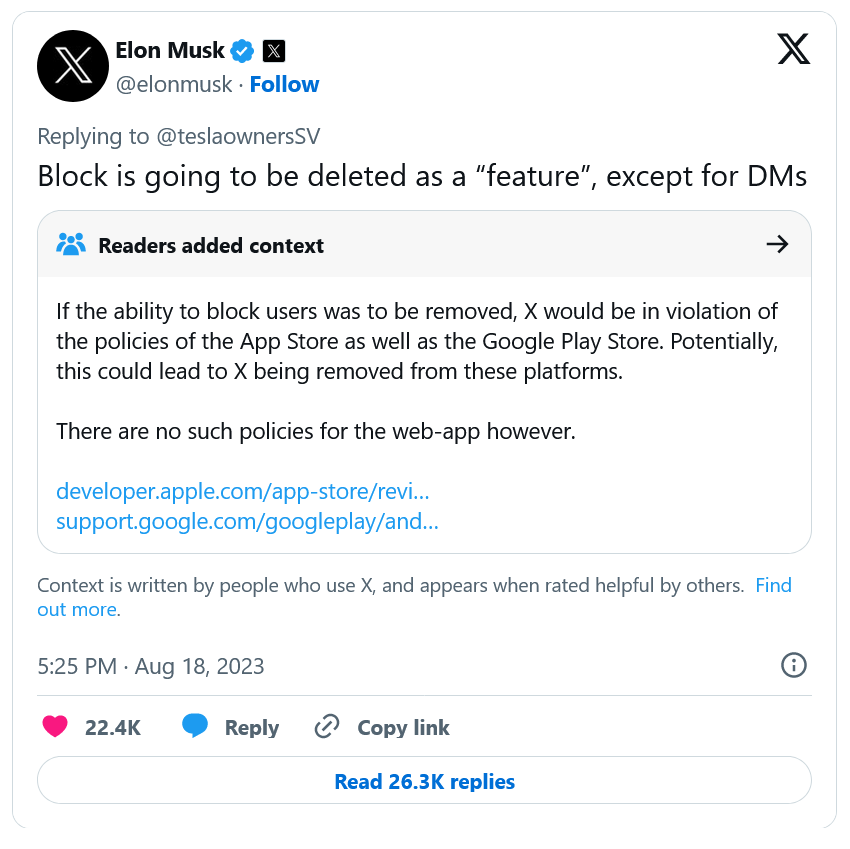Open the developer.apple.com app-store link

pos(243,491)
